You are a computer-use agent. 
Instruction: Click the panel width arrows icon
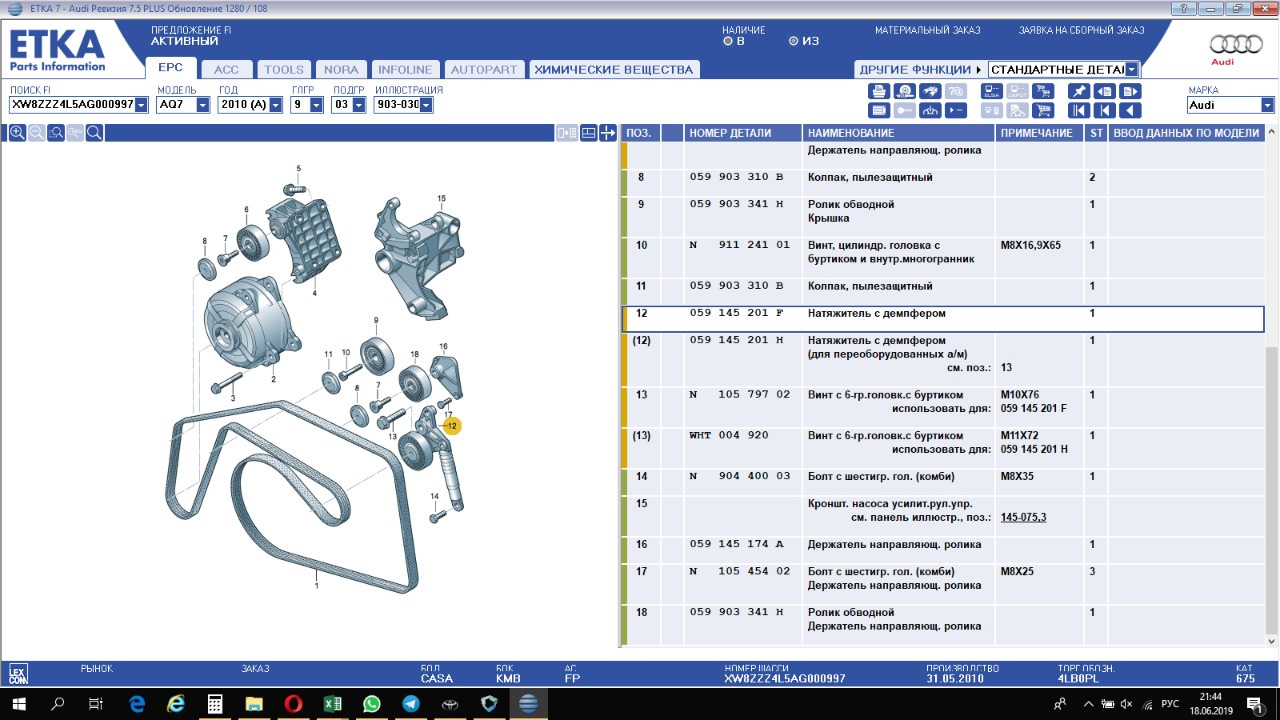[607, 132]
